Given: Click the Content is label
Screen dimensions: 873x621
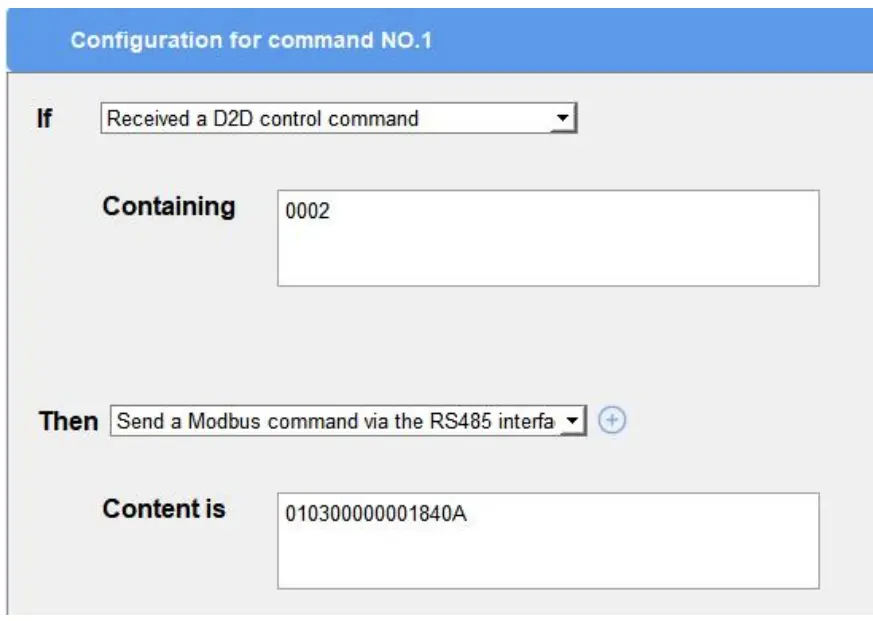Looking at the screenshot, I should coord(164,509).
